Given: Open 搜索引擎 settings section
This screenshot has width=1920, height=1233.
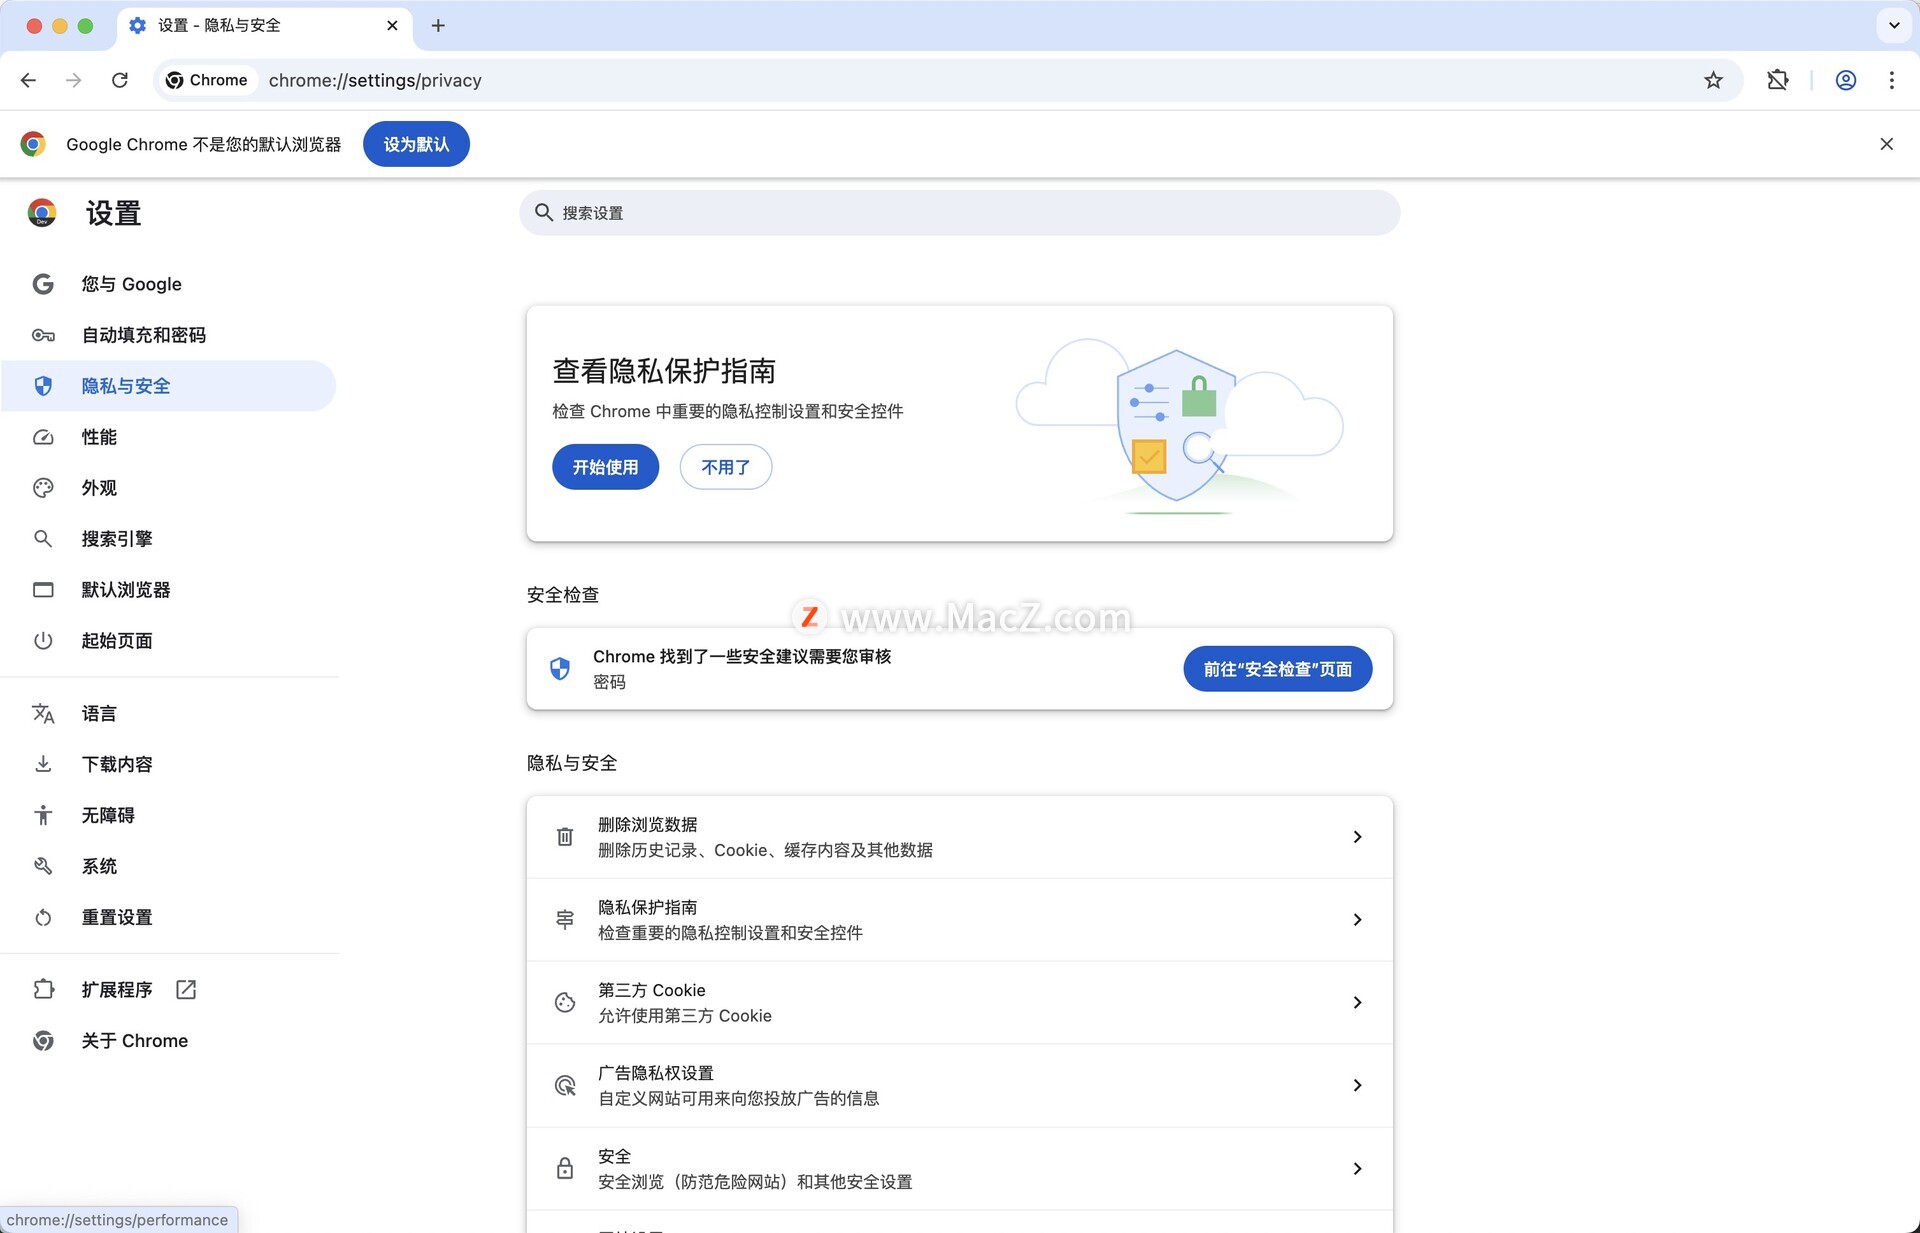Looking at the screenshot, I should pos(168,539).
